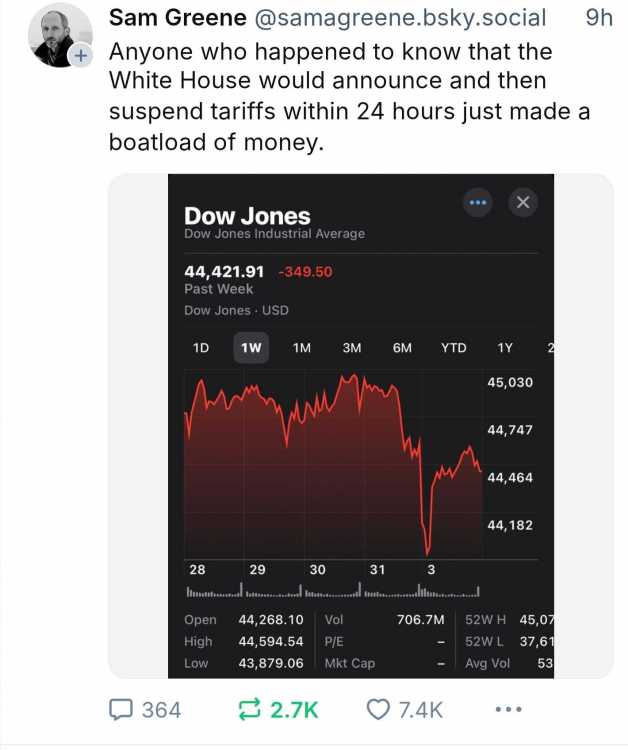Switch the chart to the 1M range
628x750 pixels.
(x=302, y=348)
